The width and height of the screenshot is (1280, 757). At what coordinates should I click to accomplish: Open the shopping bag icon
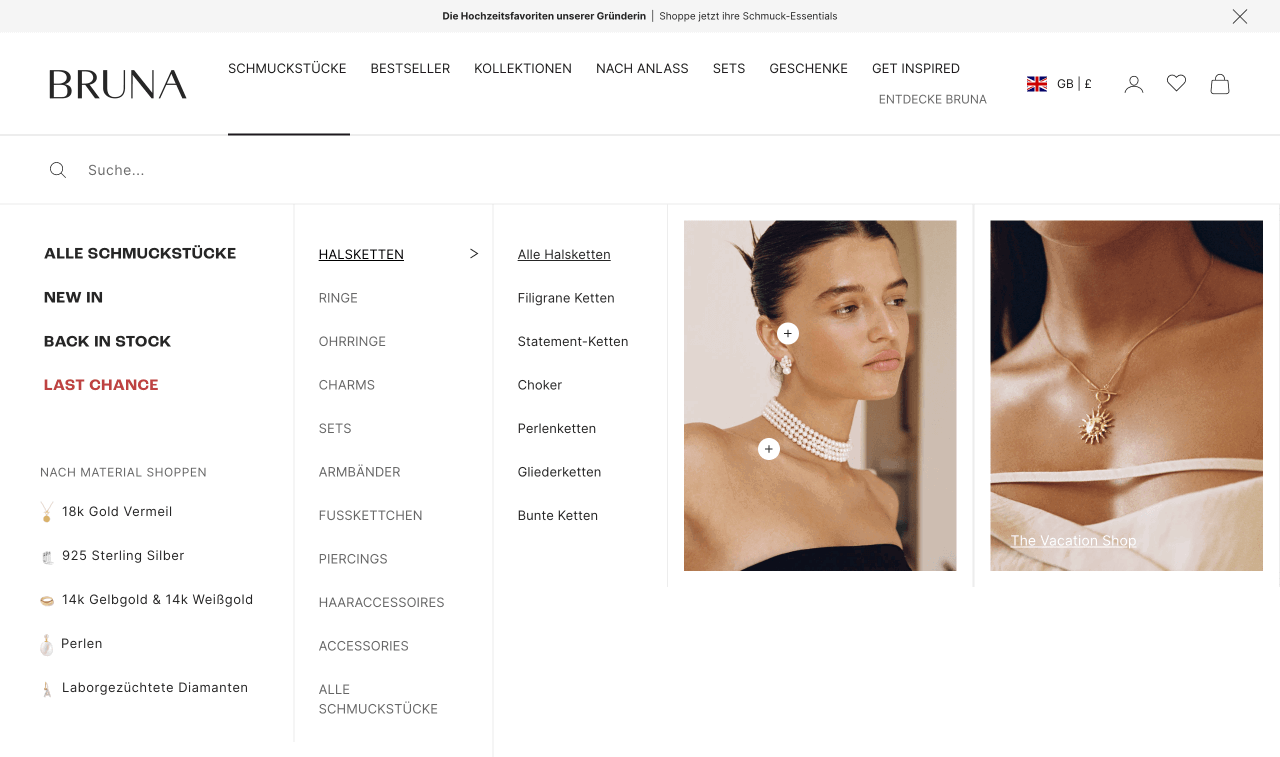pyautogui.click(x=1220, y=84)
